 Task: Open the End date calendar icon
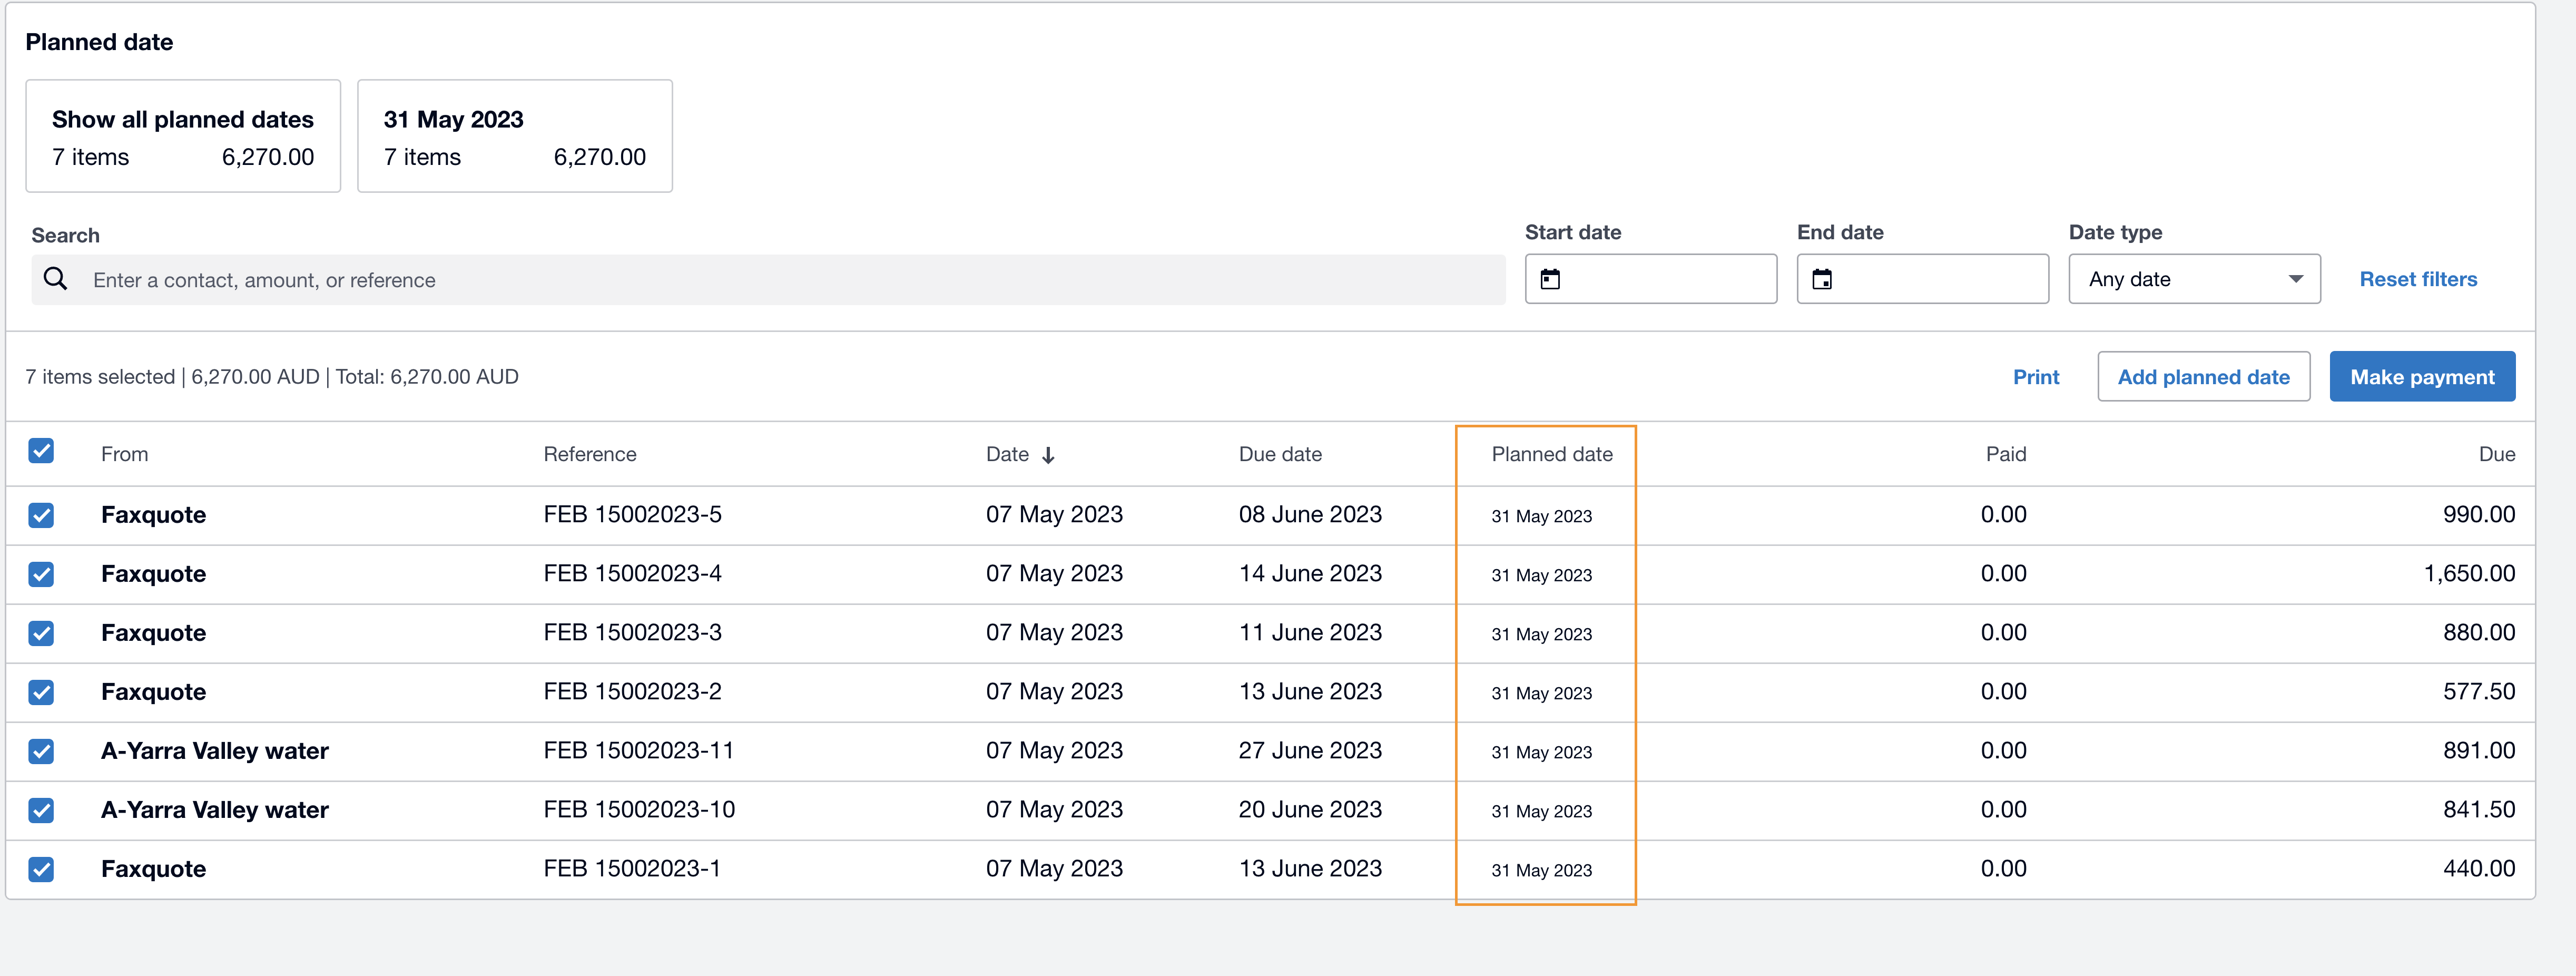tap(1822, 279)
